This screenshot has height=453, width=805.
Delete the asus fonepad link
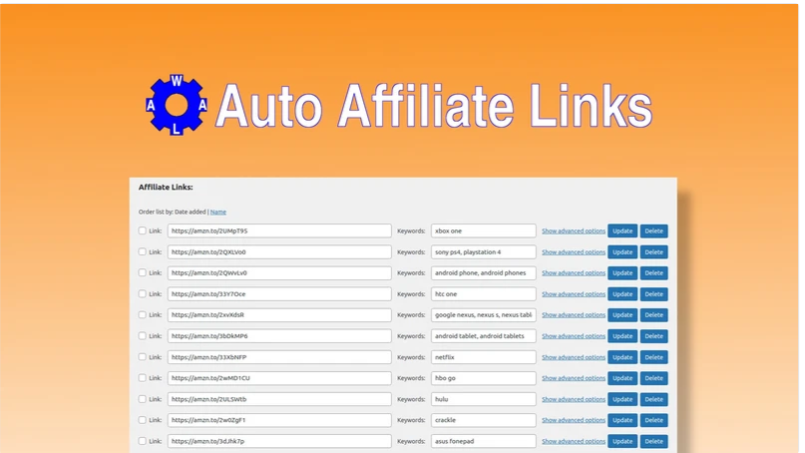[x=654, y=441]
